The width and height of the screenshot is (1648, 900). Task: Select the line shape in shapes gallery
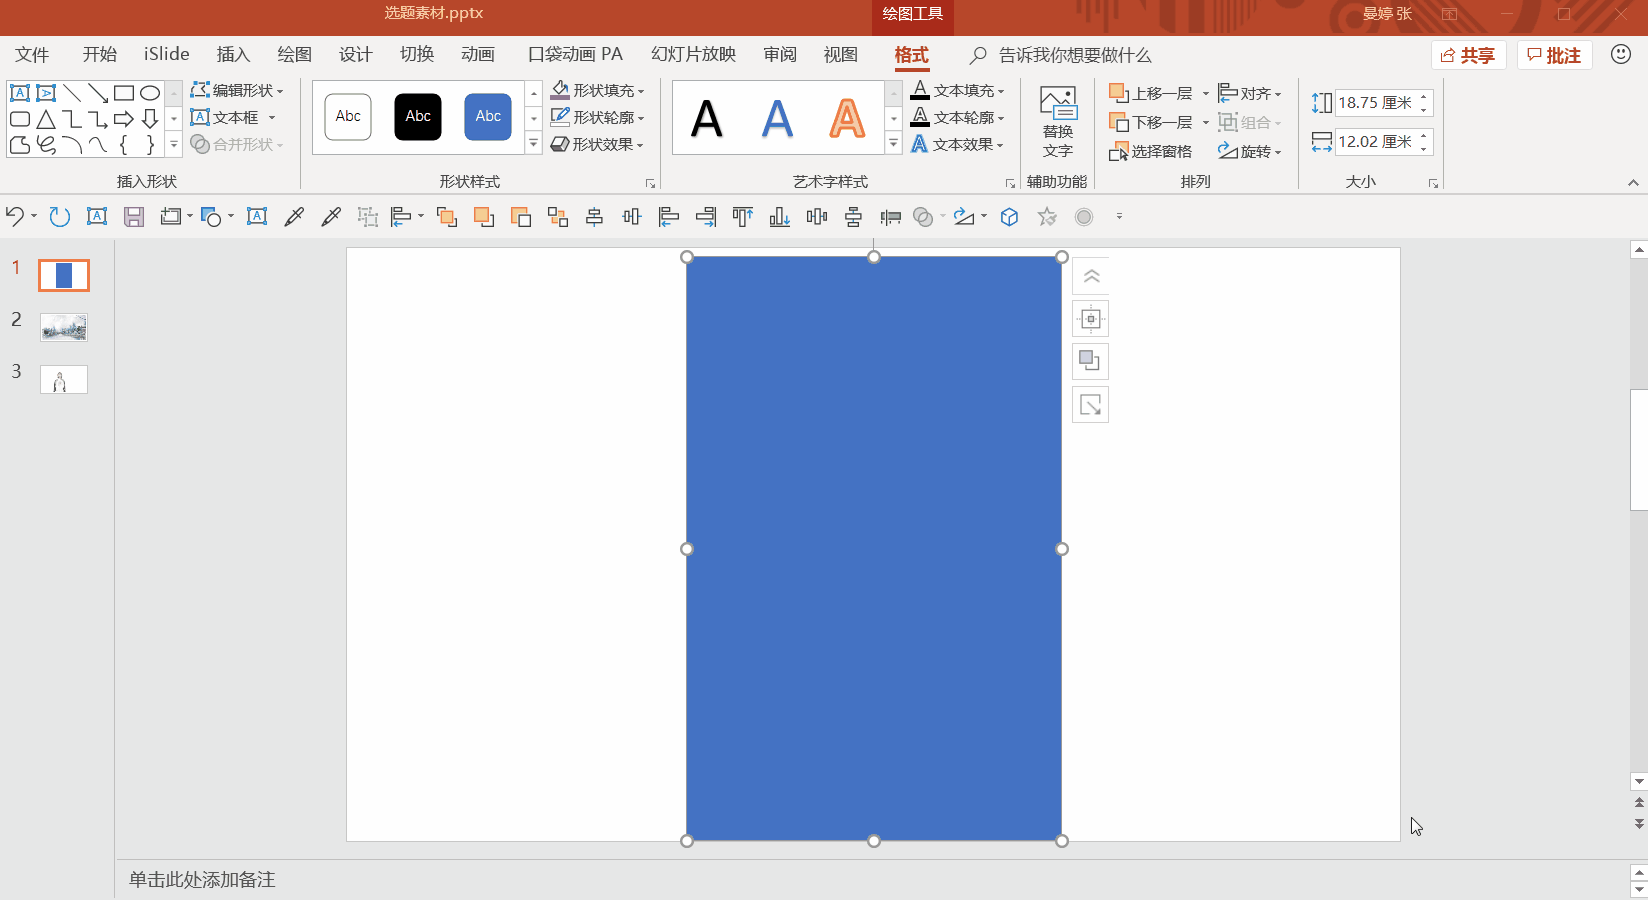(x=72, y=93)
